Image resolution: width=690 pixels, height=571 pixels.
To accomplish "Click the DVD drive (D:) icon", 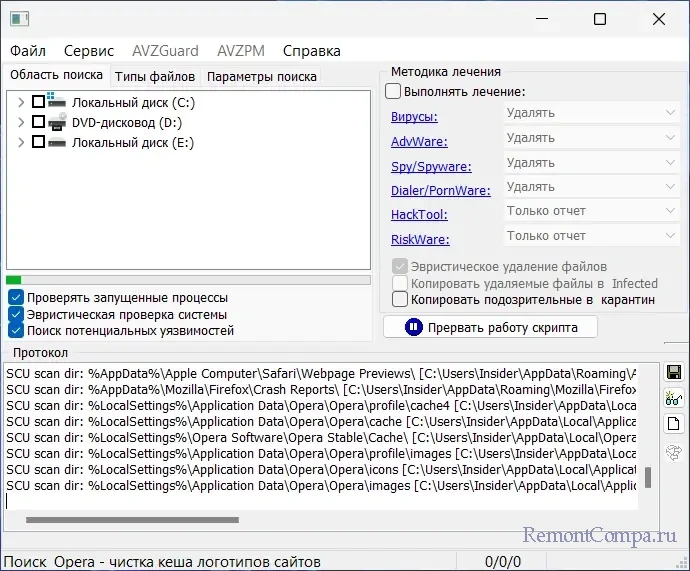I will coord(56,122).
